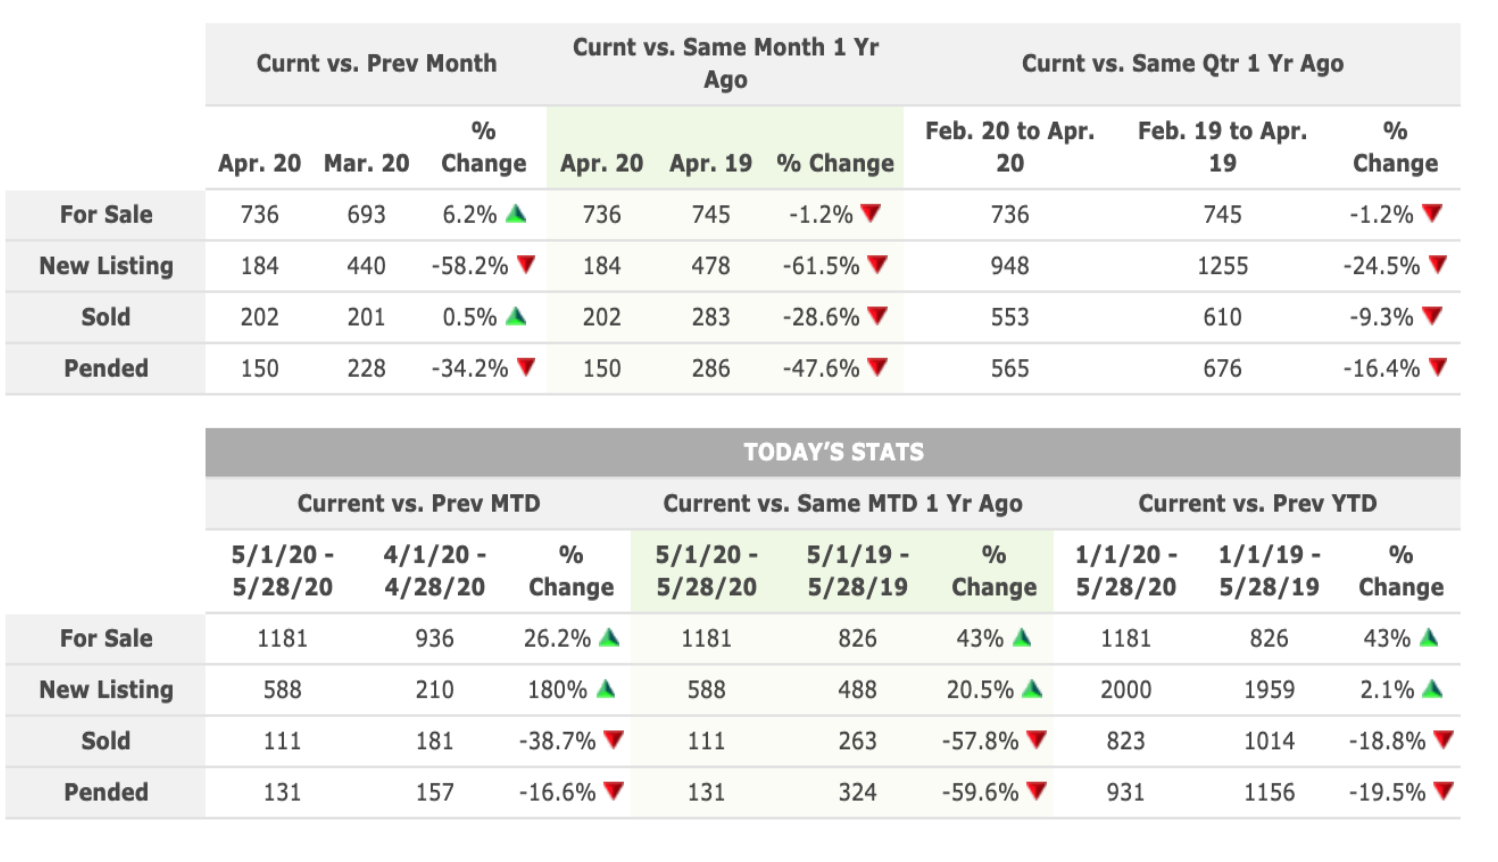Click the "Feb. 20 to Apr. 20" column header
Screen dimensions: 1498x862
point(1009,147)
